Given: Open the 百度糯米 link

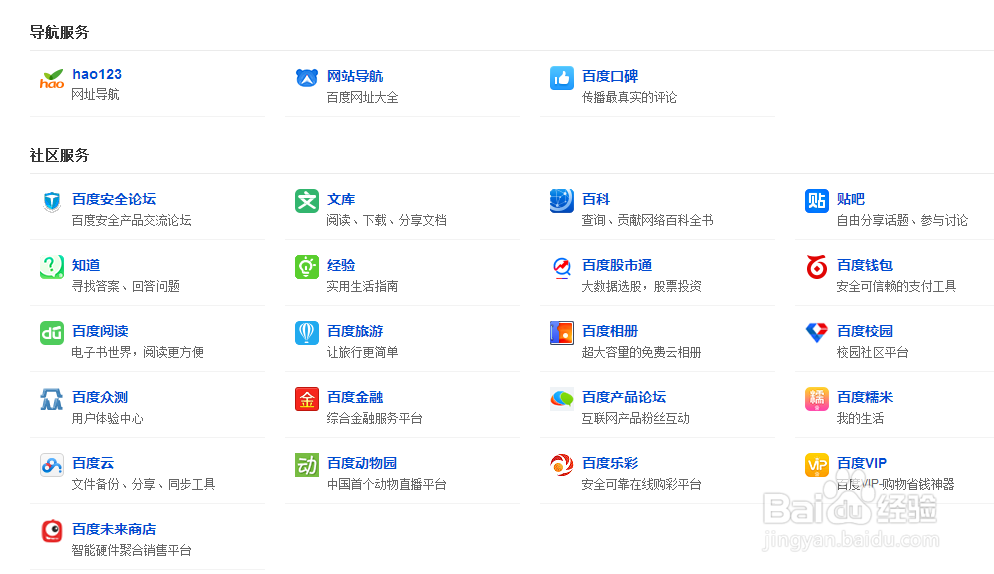Looking at the screenshot, I should (x=865, y=397).
